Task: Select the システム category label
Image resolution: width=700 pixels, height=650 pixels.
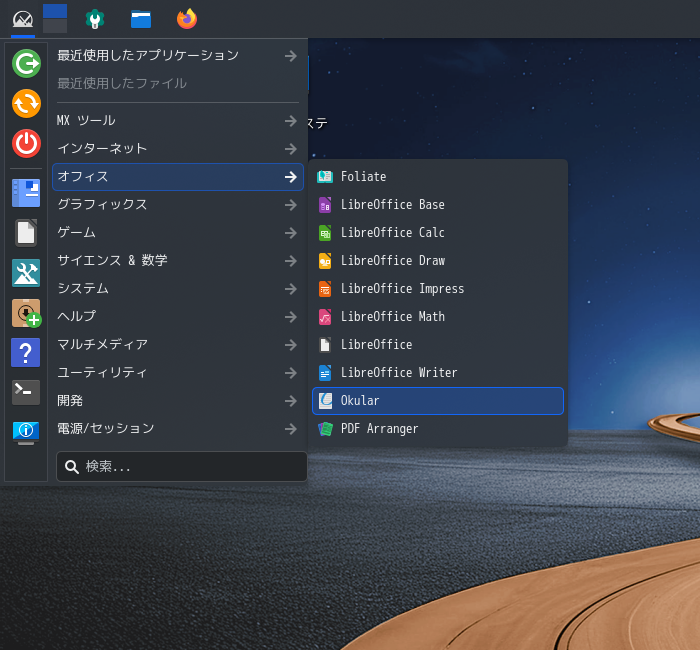Action: pos(83,289)
